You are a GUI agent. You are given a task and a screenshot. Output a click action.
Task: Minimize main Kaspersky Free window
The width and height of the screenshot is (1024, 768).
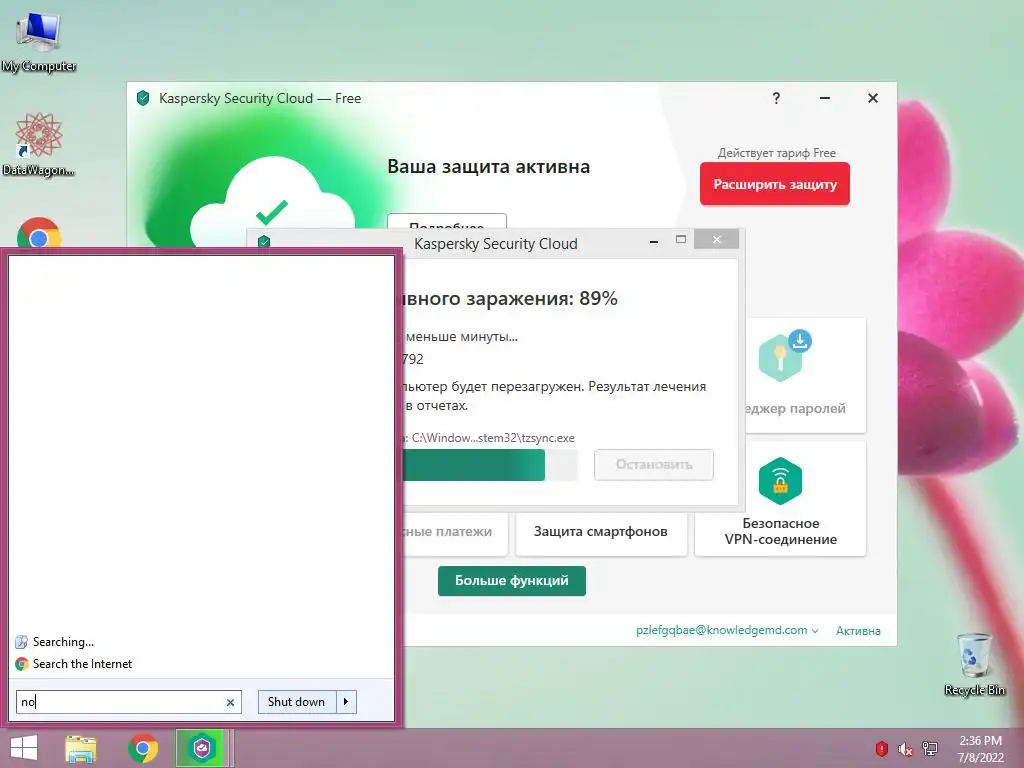coord(825,98)
